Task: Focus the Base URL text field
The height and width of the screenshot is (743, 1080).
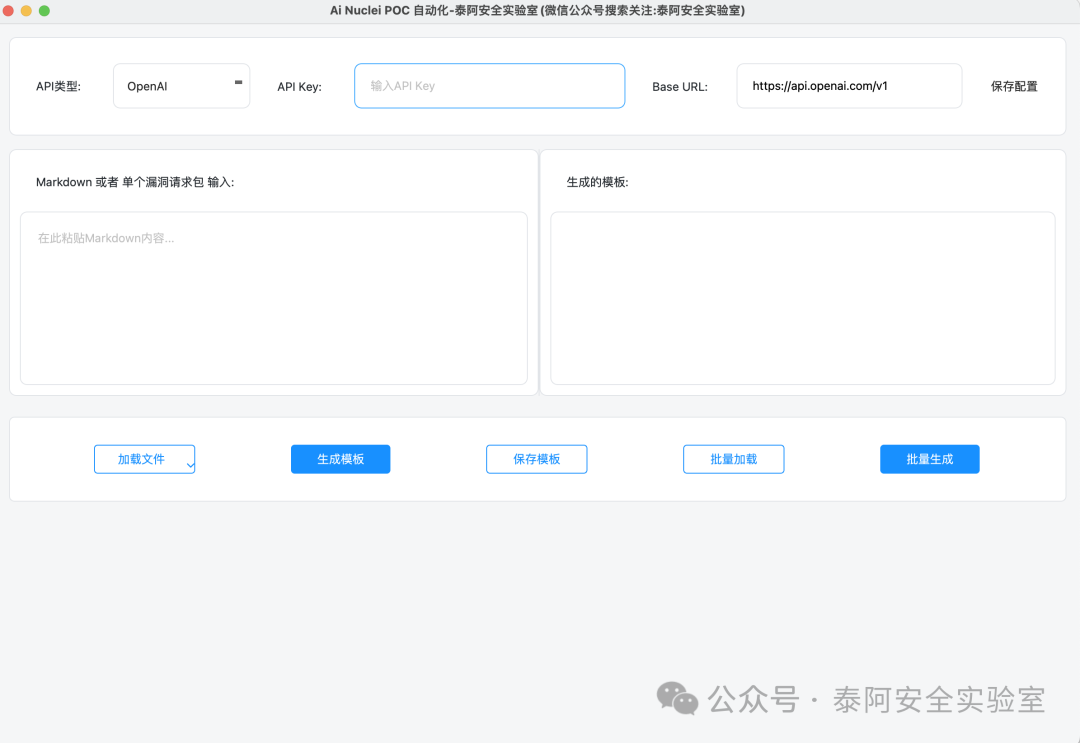Action: tap(849, 86)
